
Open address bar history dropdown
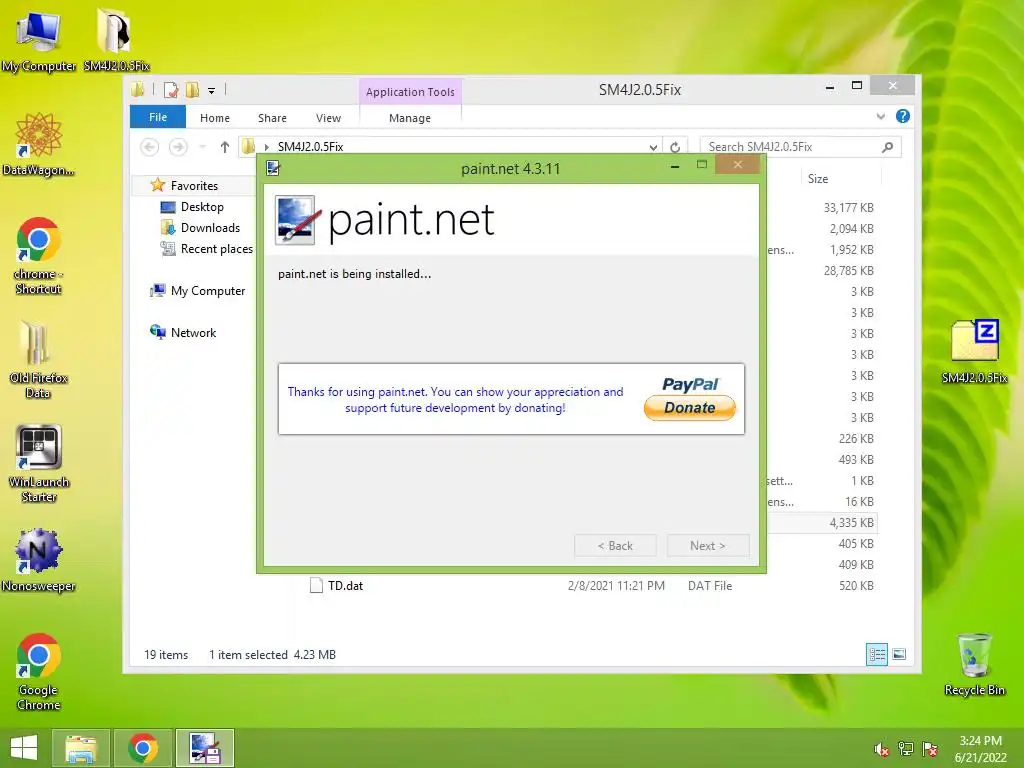point(653,148)
